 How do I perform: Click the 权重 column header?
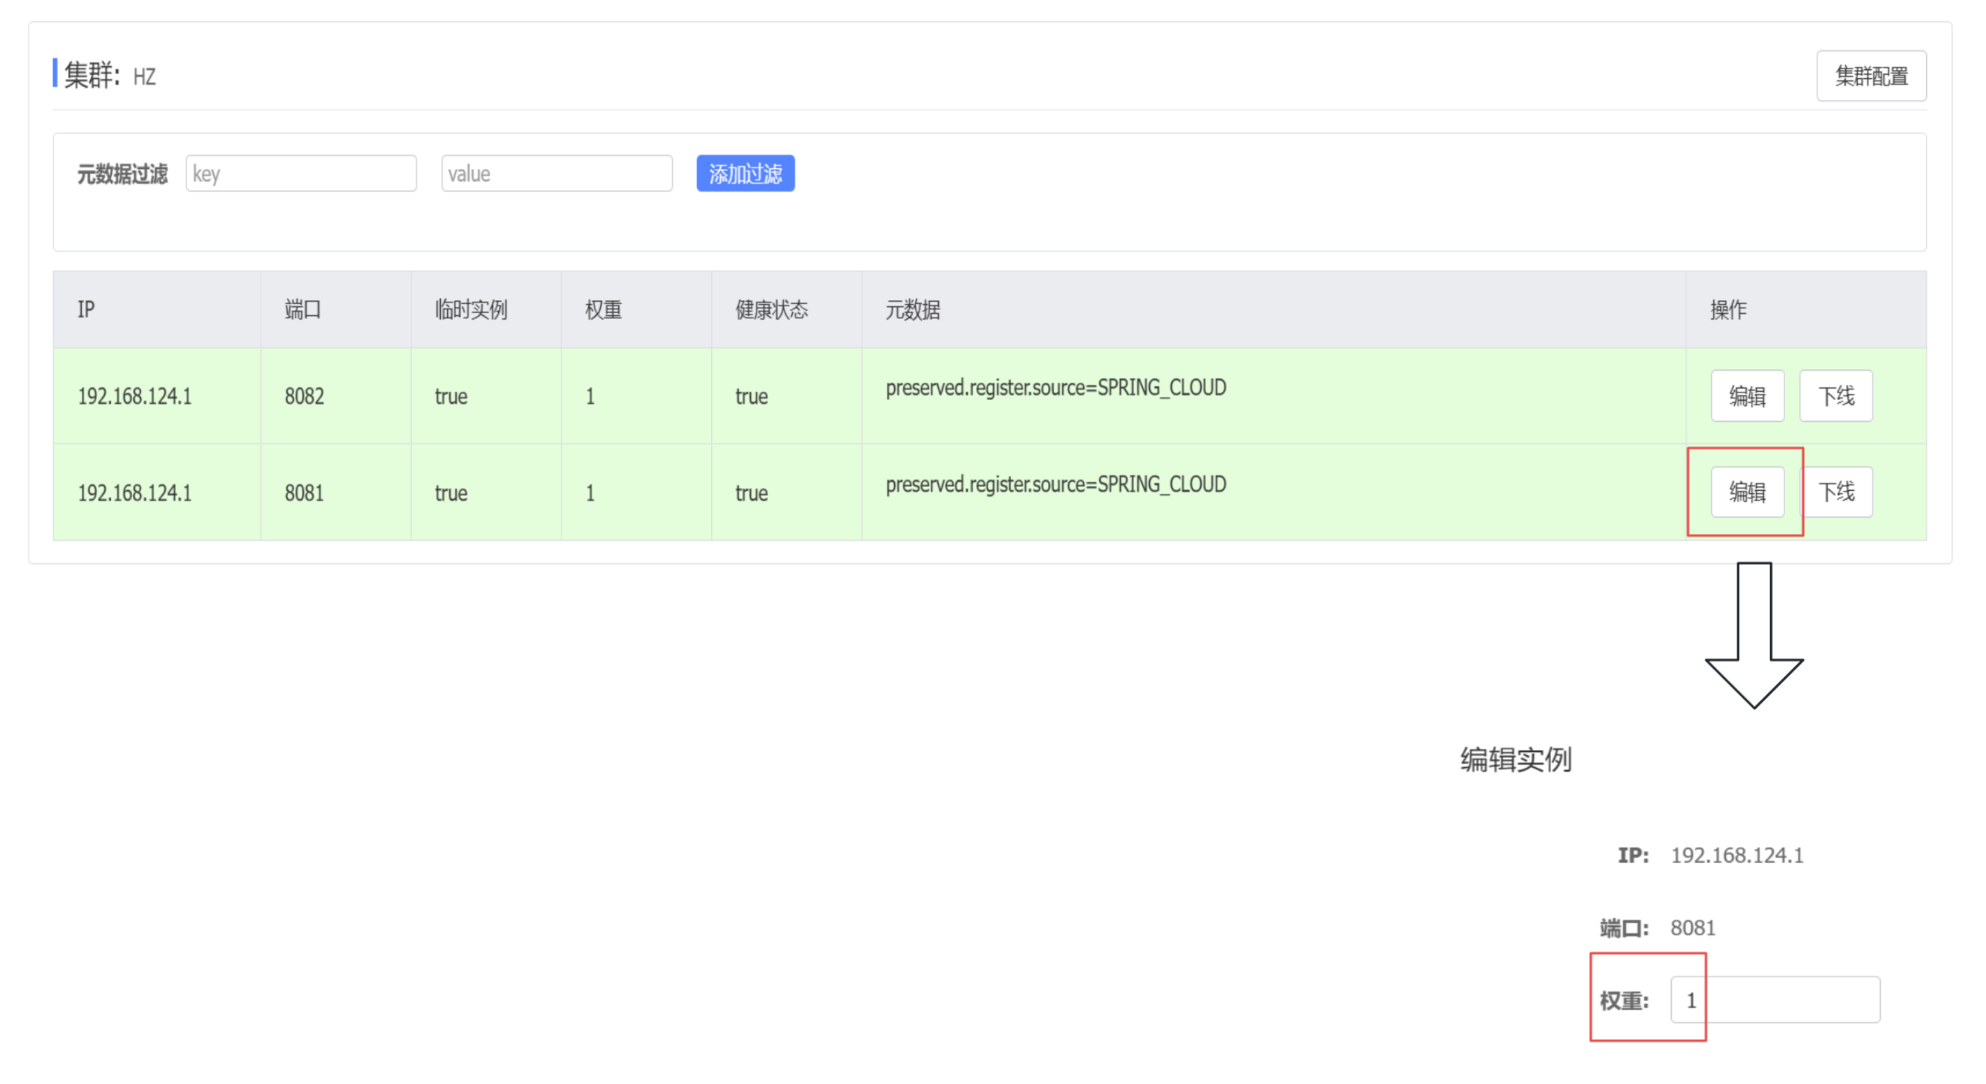click(603, 310)
